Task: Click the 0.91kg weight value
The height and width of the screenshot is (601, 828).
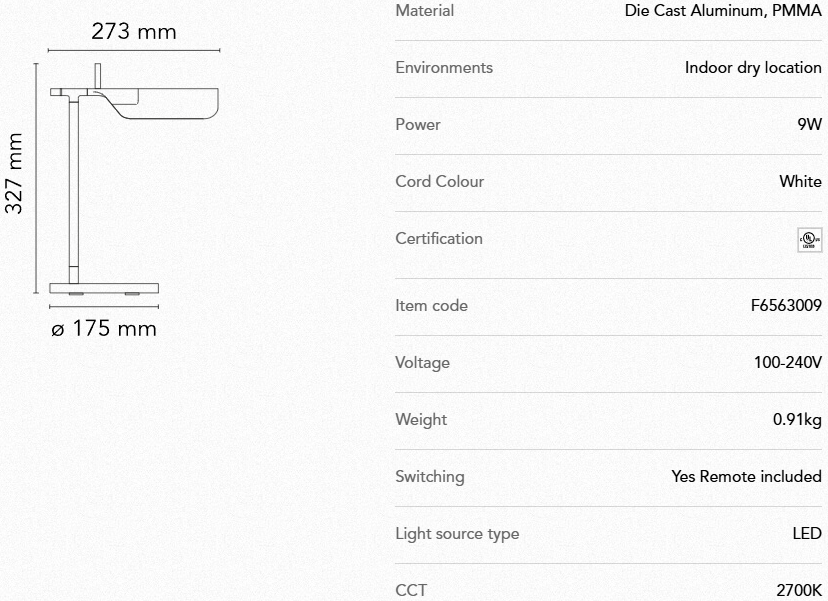Action: (x=797, y=420)
